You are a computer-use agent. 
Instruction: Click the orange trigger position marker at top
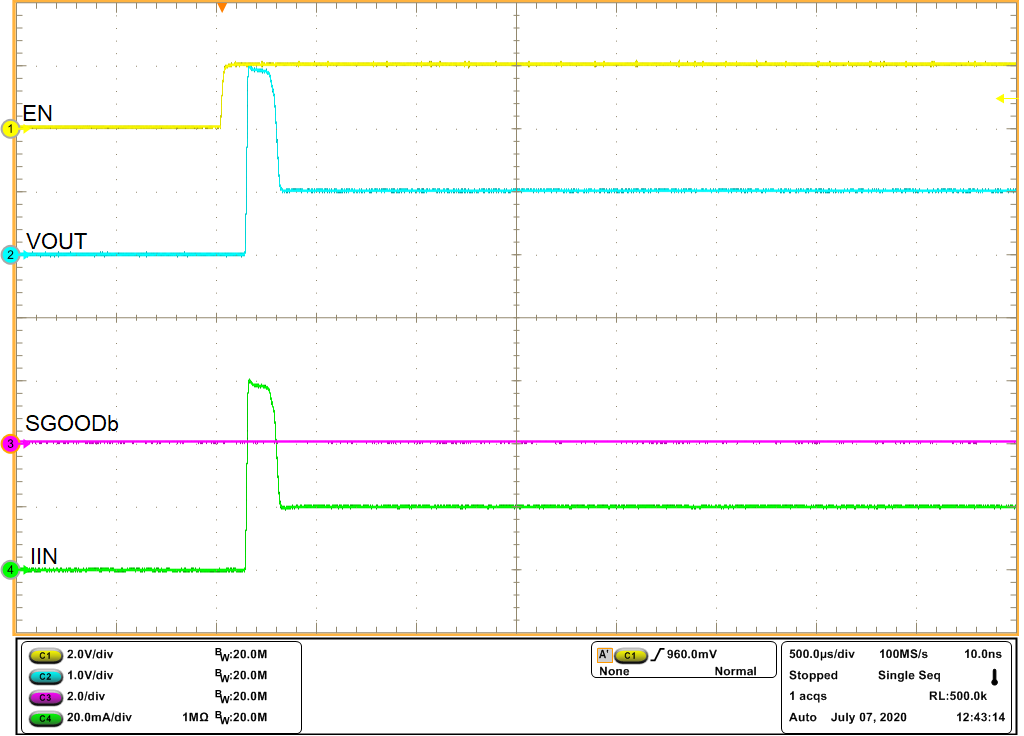(x=222, y=8)
